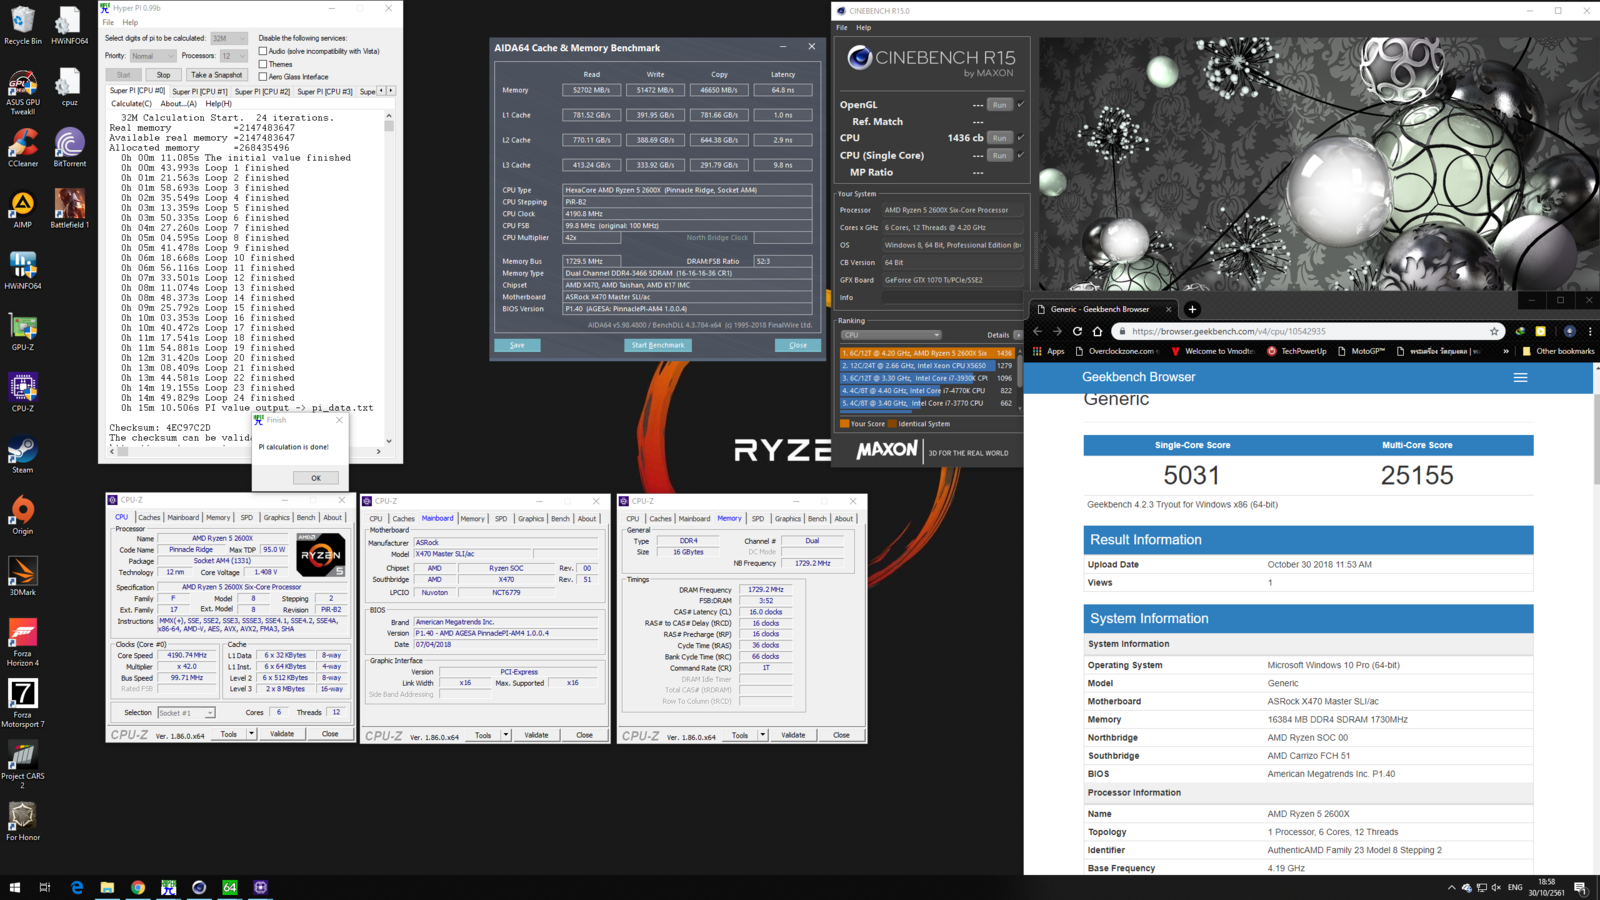Click the Hyper PI log vertical scrollbar
1600x900 pixels.
[x=389, y=279]
